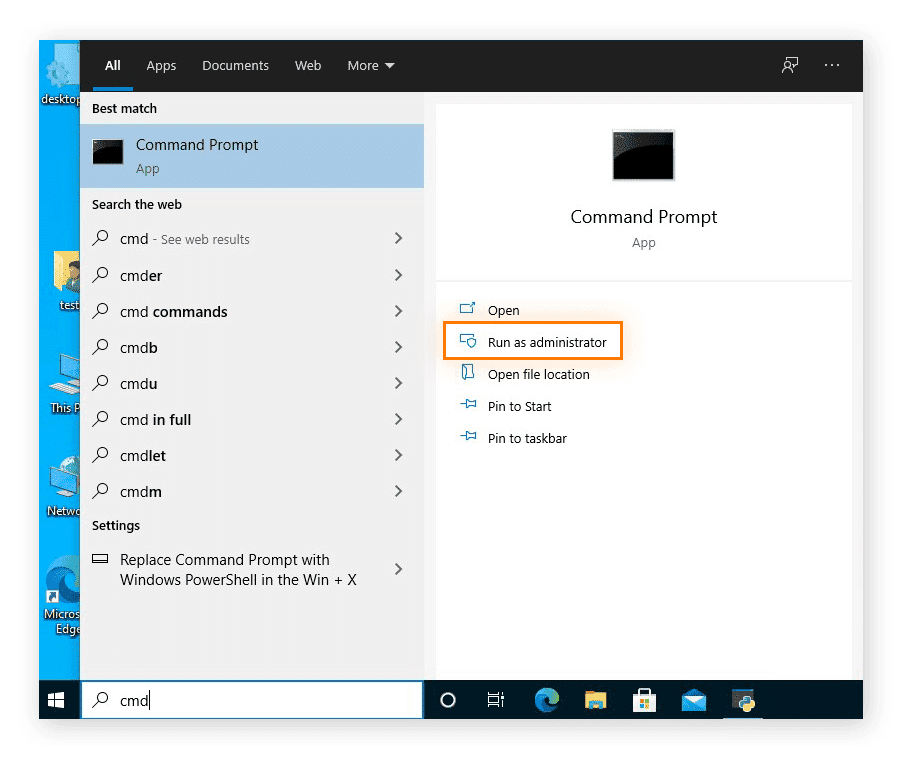Switch to the All search tab
This screenshot has width=902, height=757.
point(113,66)
